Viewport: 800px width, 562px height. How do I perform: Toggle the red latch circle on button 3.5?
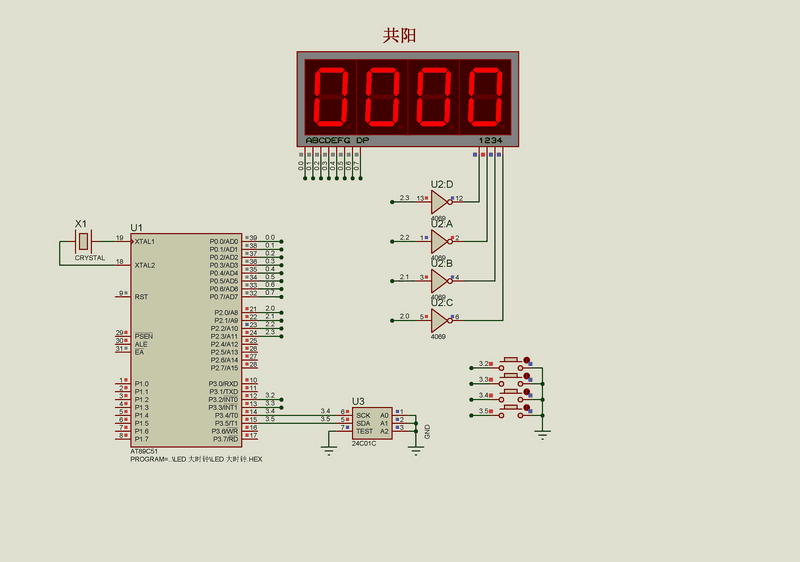click(527, 407)
